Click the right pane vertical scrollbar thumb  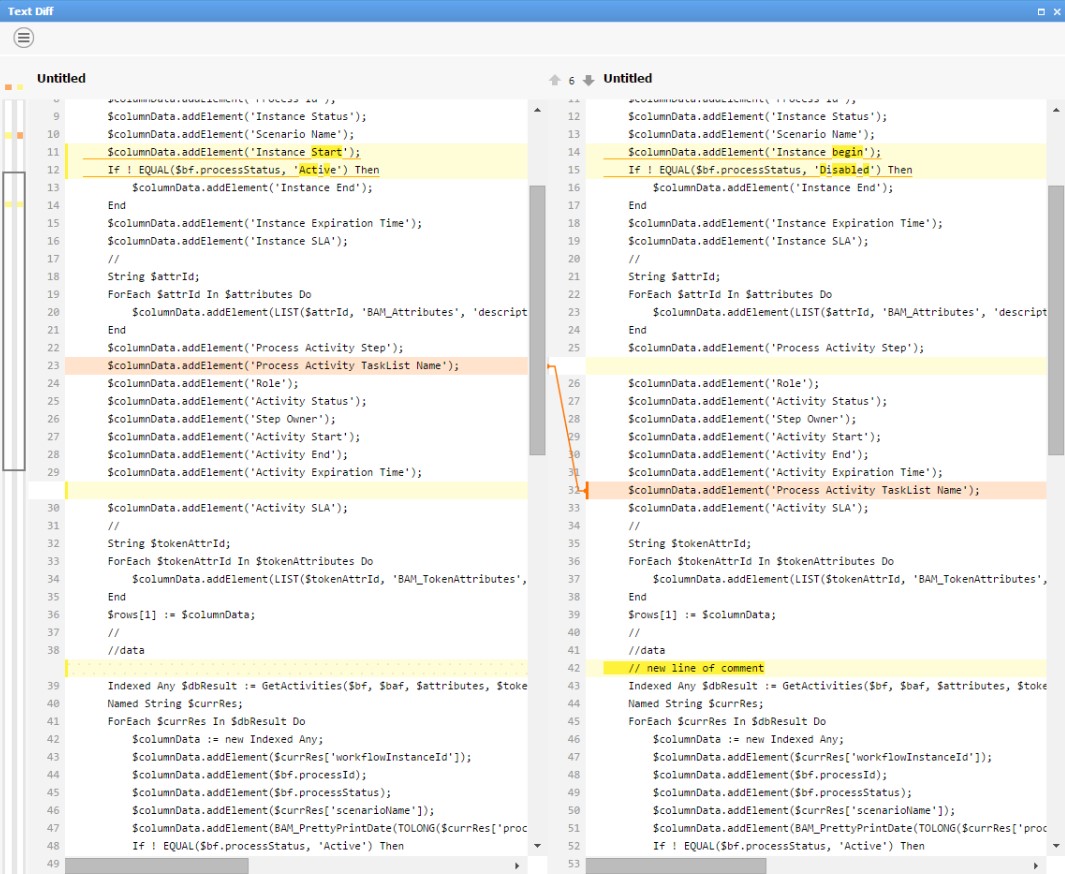click(x=1056, y=318)
